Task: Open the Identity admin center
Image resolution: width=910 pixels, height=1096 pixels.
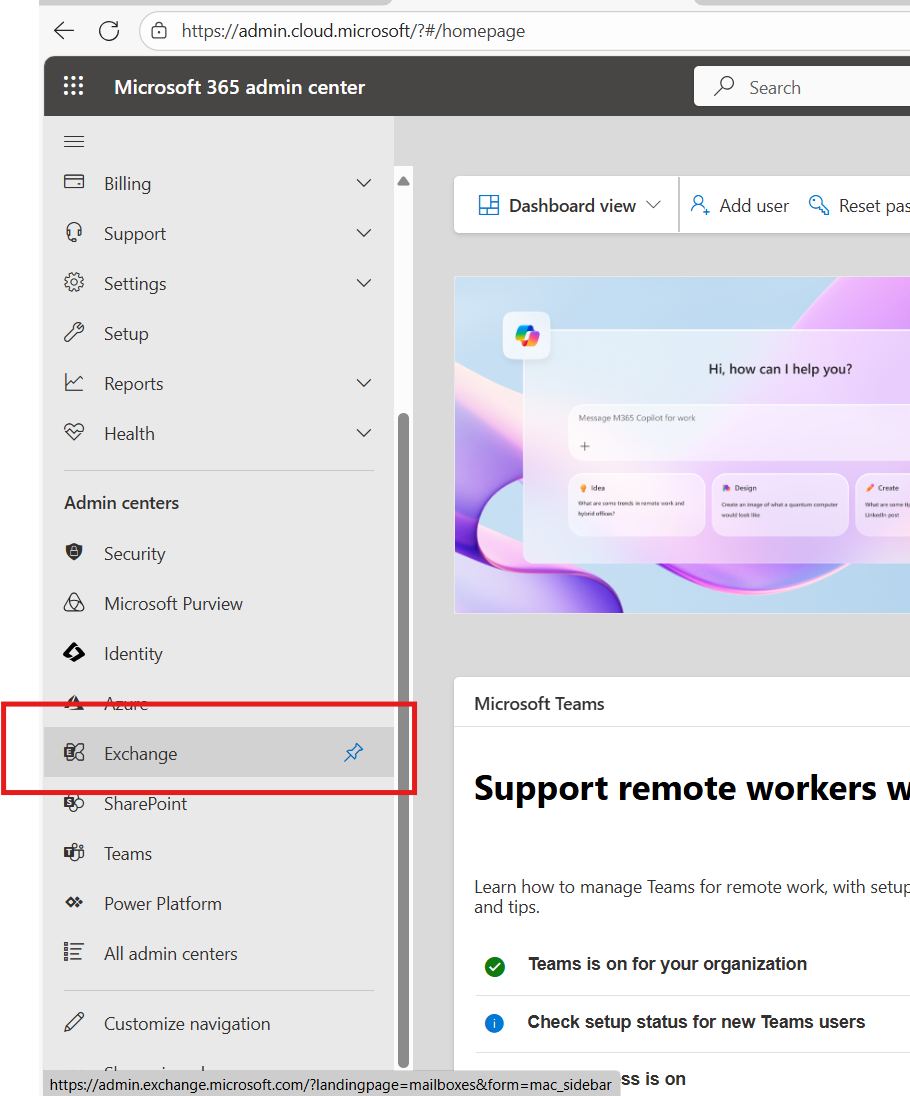Action: (133, 654)
